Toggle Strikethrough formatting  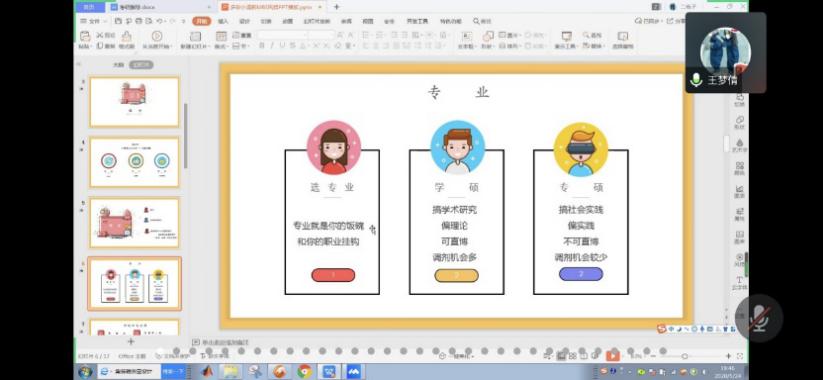tap(293, 46)
